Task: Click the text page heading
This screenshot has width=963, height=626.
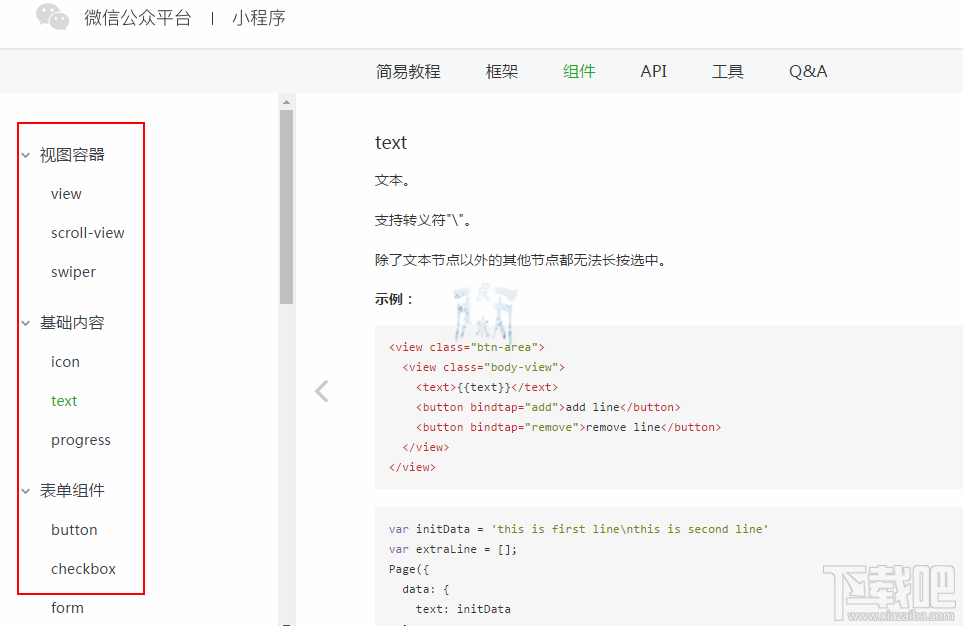Action: [x=391, y=143]
